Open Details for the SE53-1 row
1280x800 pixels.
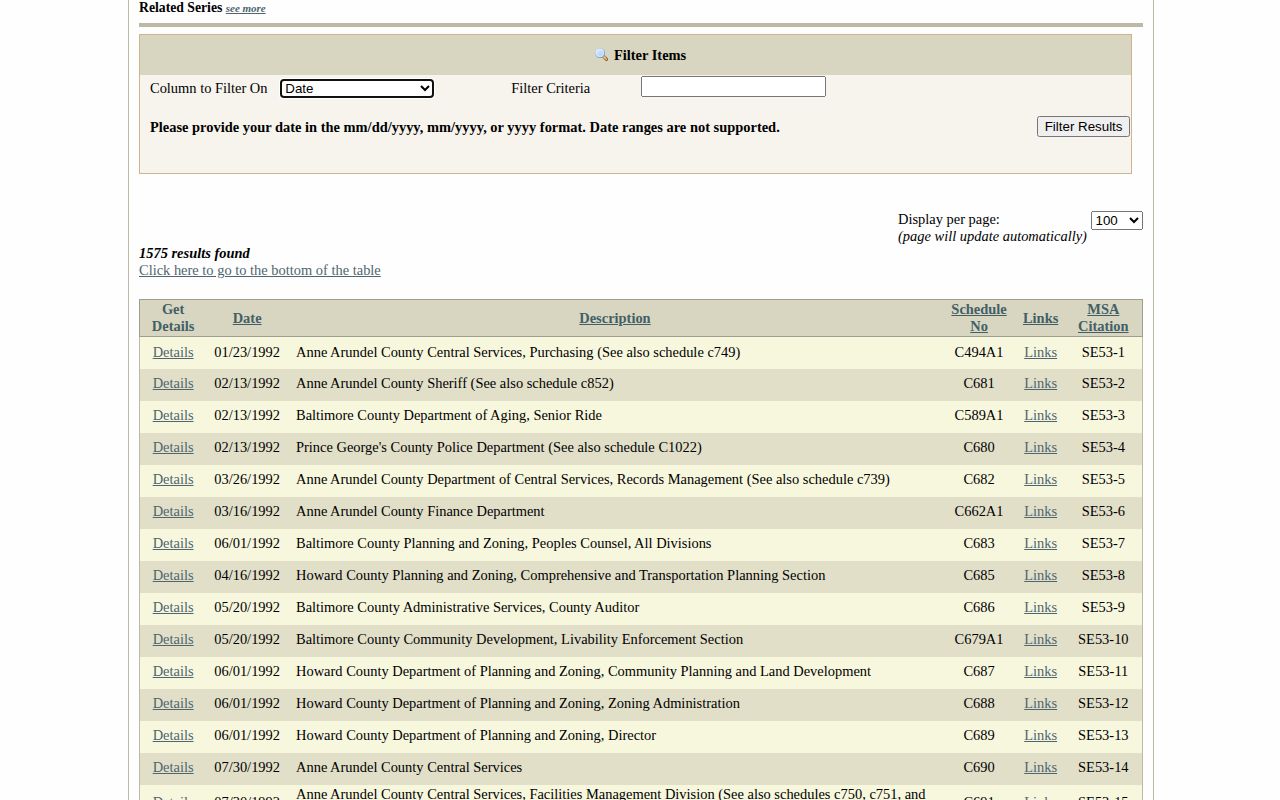coord(173,352)
